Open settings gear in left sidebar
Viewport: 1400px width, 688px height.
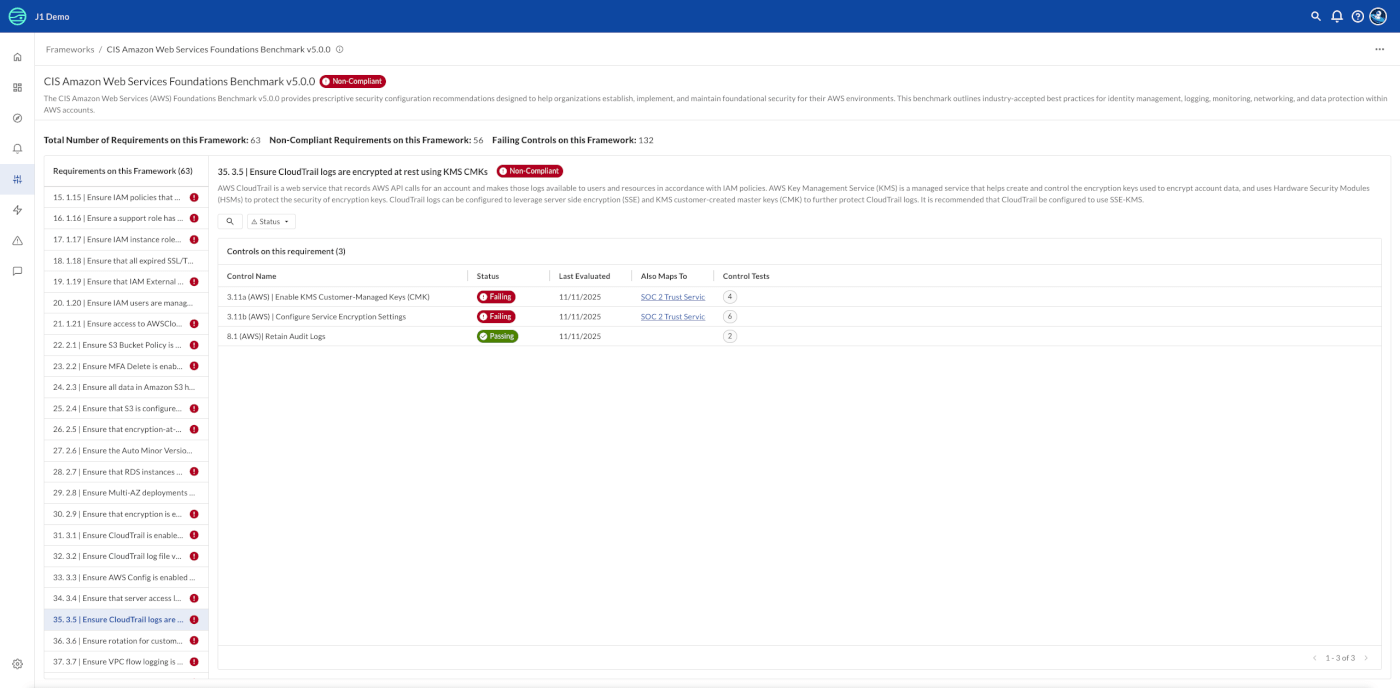tap(17, 664)
